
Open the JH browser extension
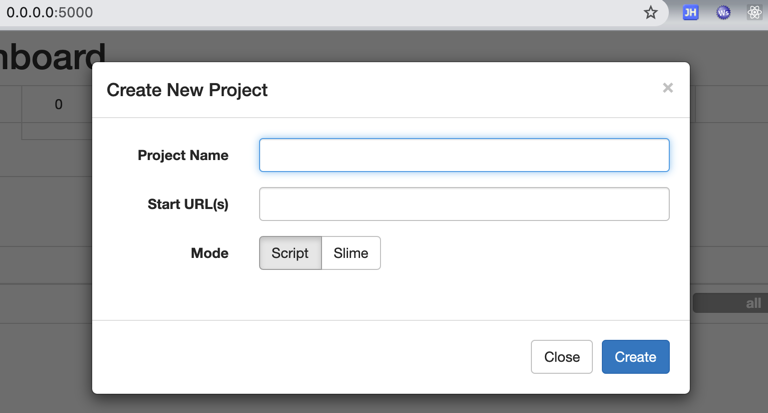click(x=690, y=12)
